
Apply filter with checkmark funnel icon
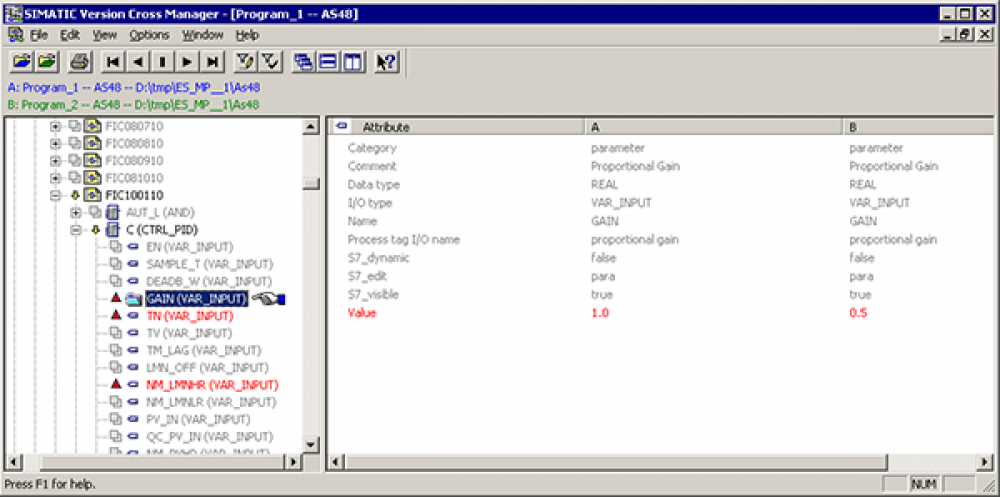pos(270,62)
